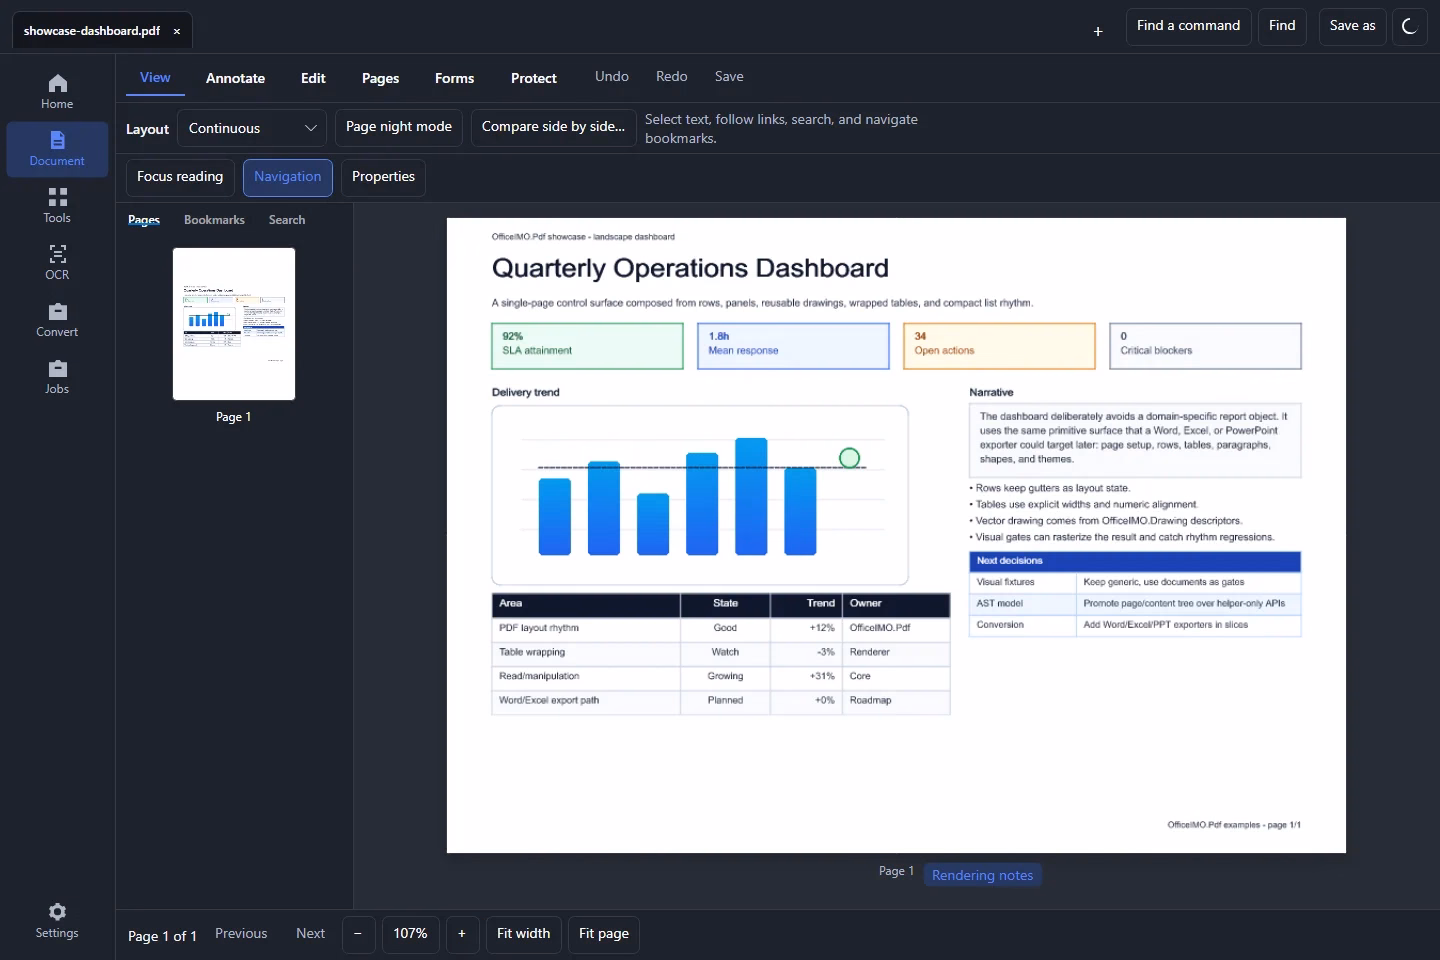1440x960 pixels.
Task: Toggle the Navigation panel
Action: click(288, 177)
